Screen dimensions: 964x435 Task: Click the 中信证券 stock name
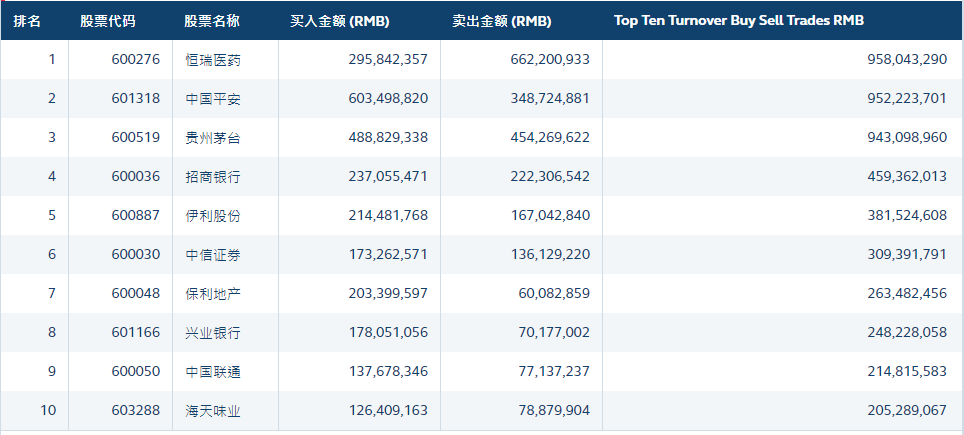[x=212, y=255]
